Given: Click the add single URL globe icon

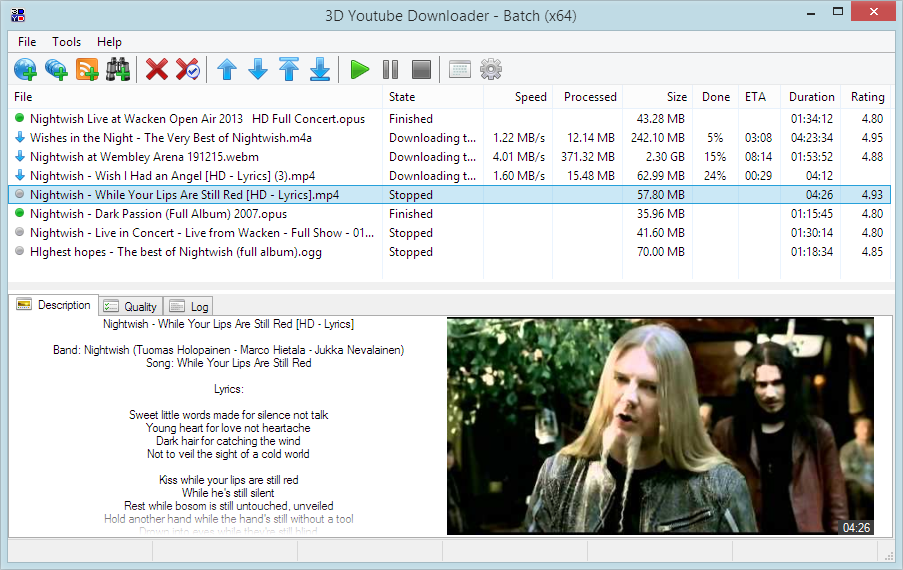Looking at the screenshot, I should coord(25,69).
